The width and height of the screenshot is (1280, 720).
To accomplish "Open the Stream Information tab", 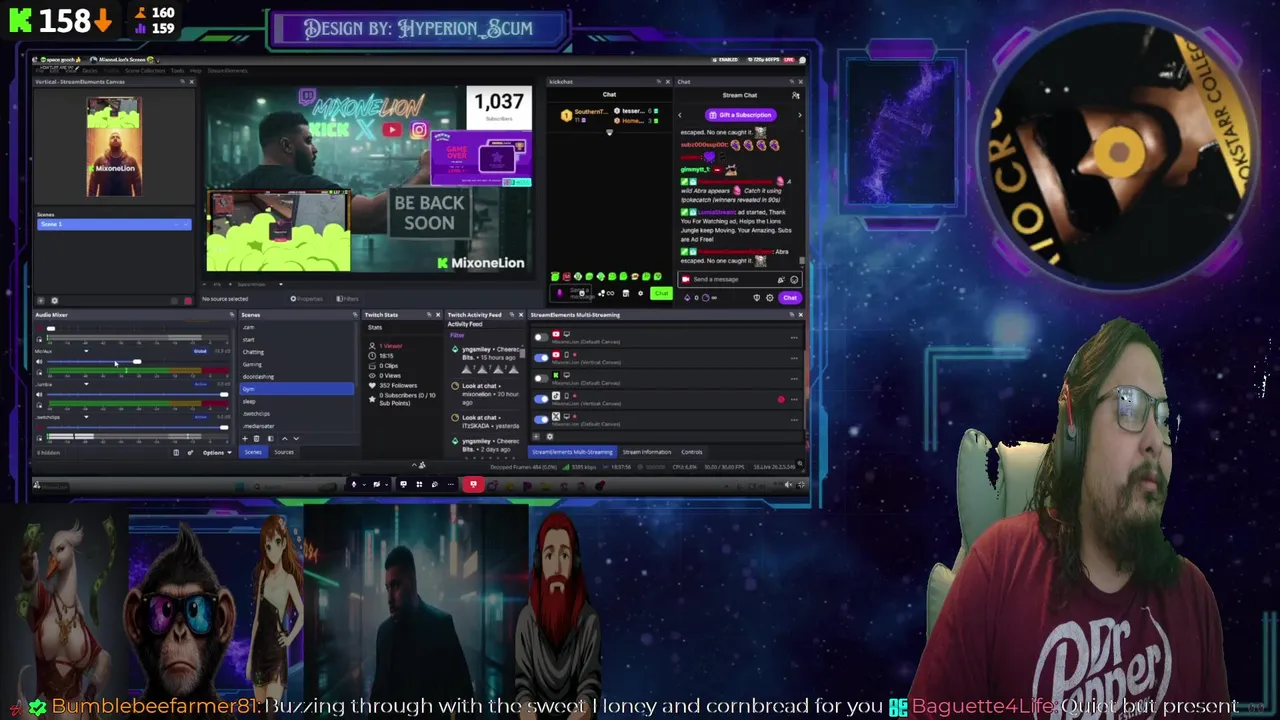I will (x=647, y=452).
